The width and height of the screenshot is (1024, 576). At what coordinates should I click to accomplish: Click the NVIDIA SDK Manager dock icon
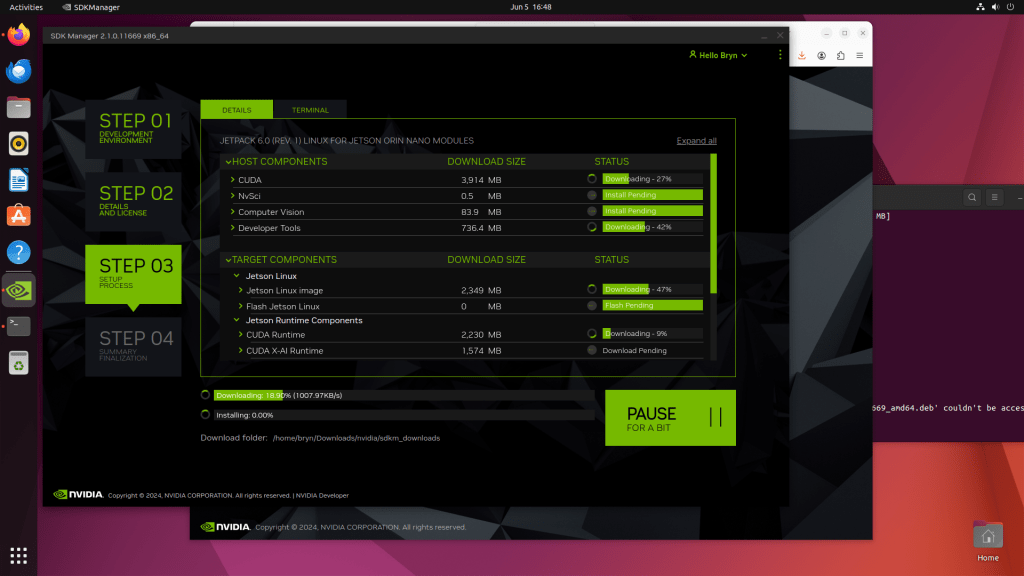[x=19, y=291]
